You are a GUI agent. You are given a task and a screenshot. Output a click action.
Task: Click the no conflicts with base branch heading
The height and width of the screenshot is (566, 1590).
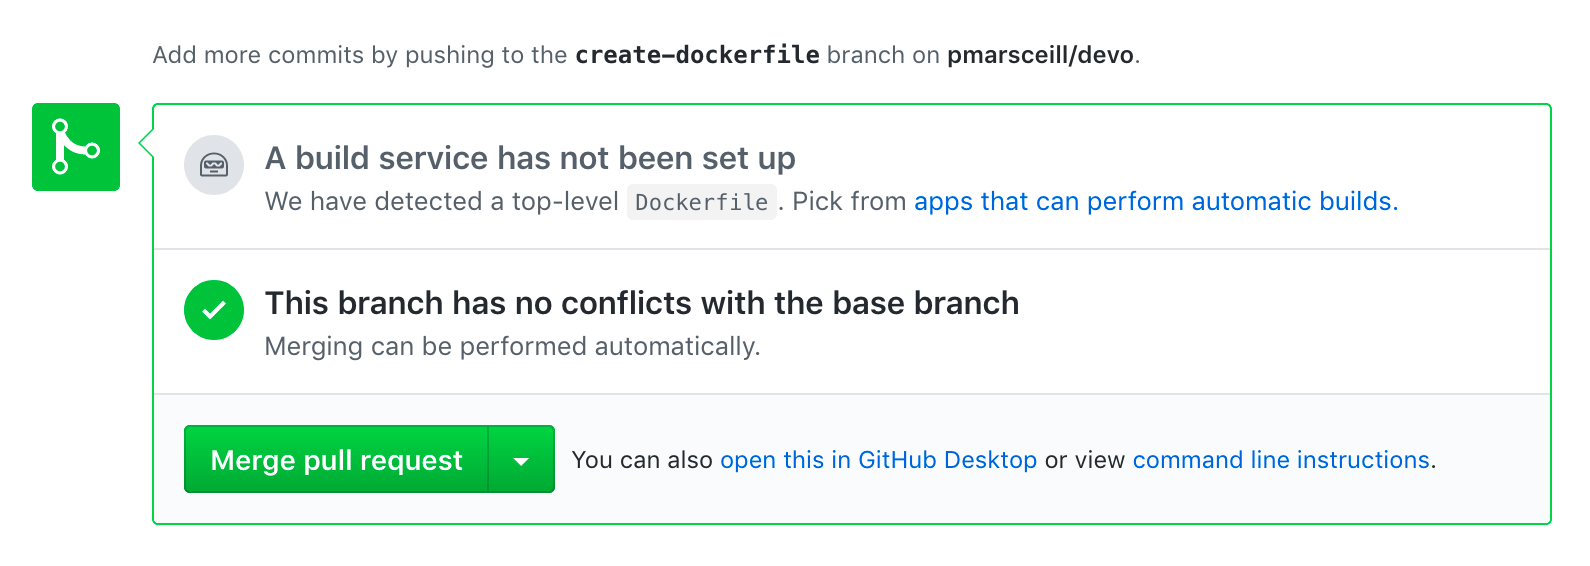tap(642, 303)
